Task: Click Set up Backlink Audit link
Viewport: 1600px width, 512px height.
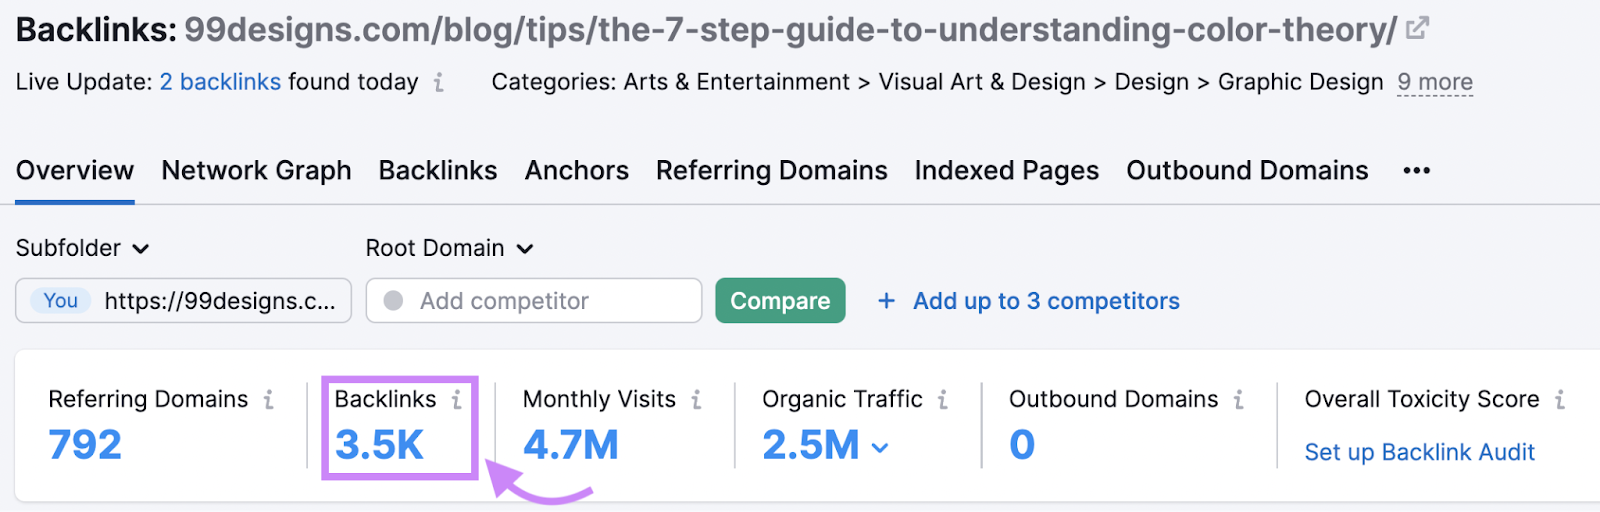Action: [x=1419, y=452]
